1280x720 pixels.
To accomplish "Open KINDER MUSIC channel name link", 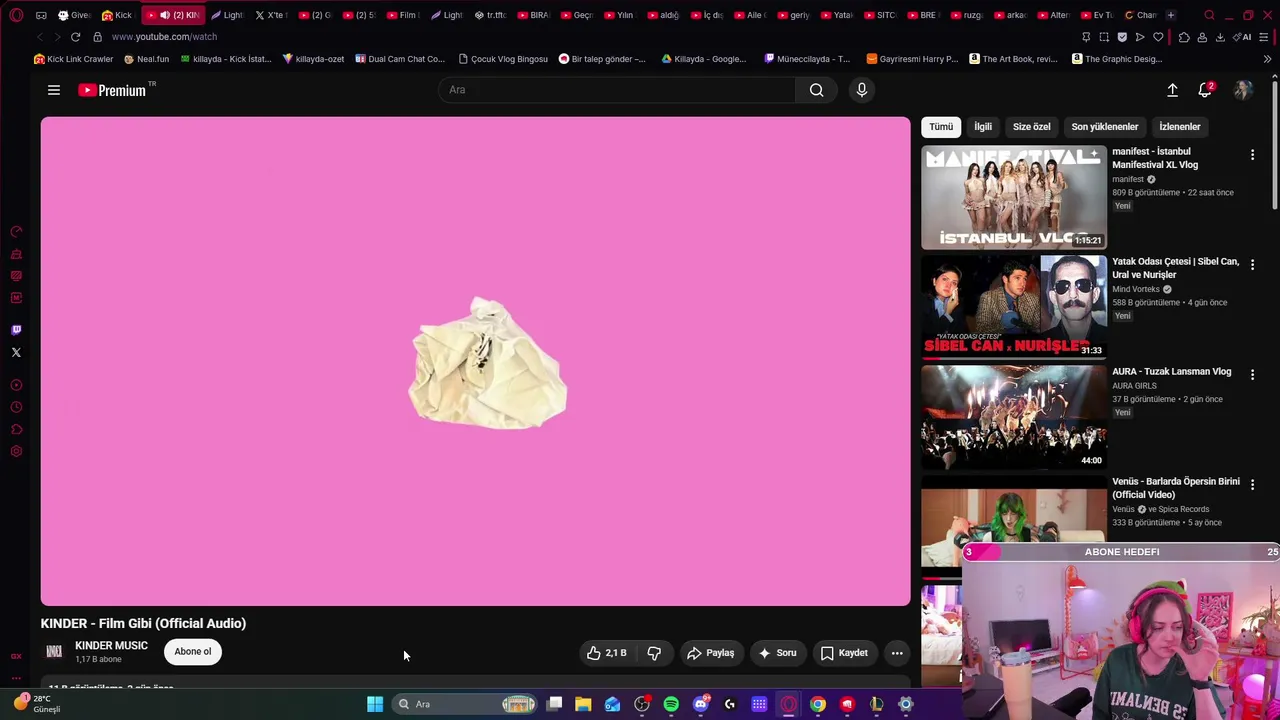I will pos(111,646).
